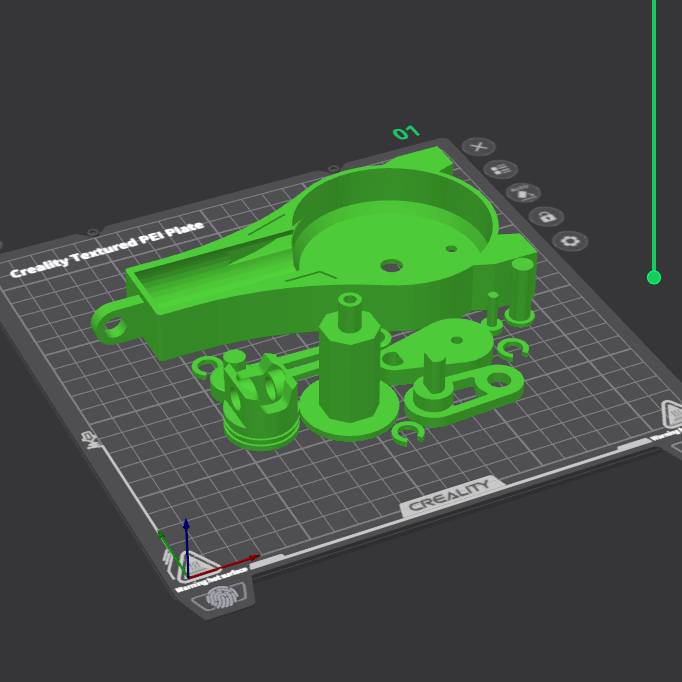
Task: Select the tall cylindrical pin at right
Action: click(x=521, y=290)
